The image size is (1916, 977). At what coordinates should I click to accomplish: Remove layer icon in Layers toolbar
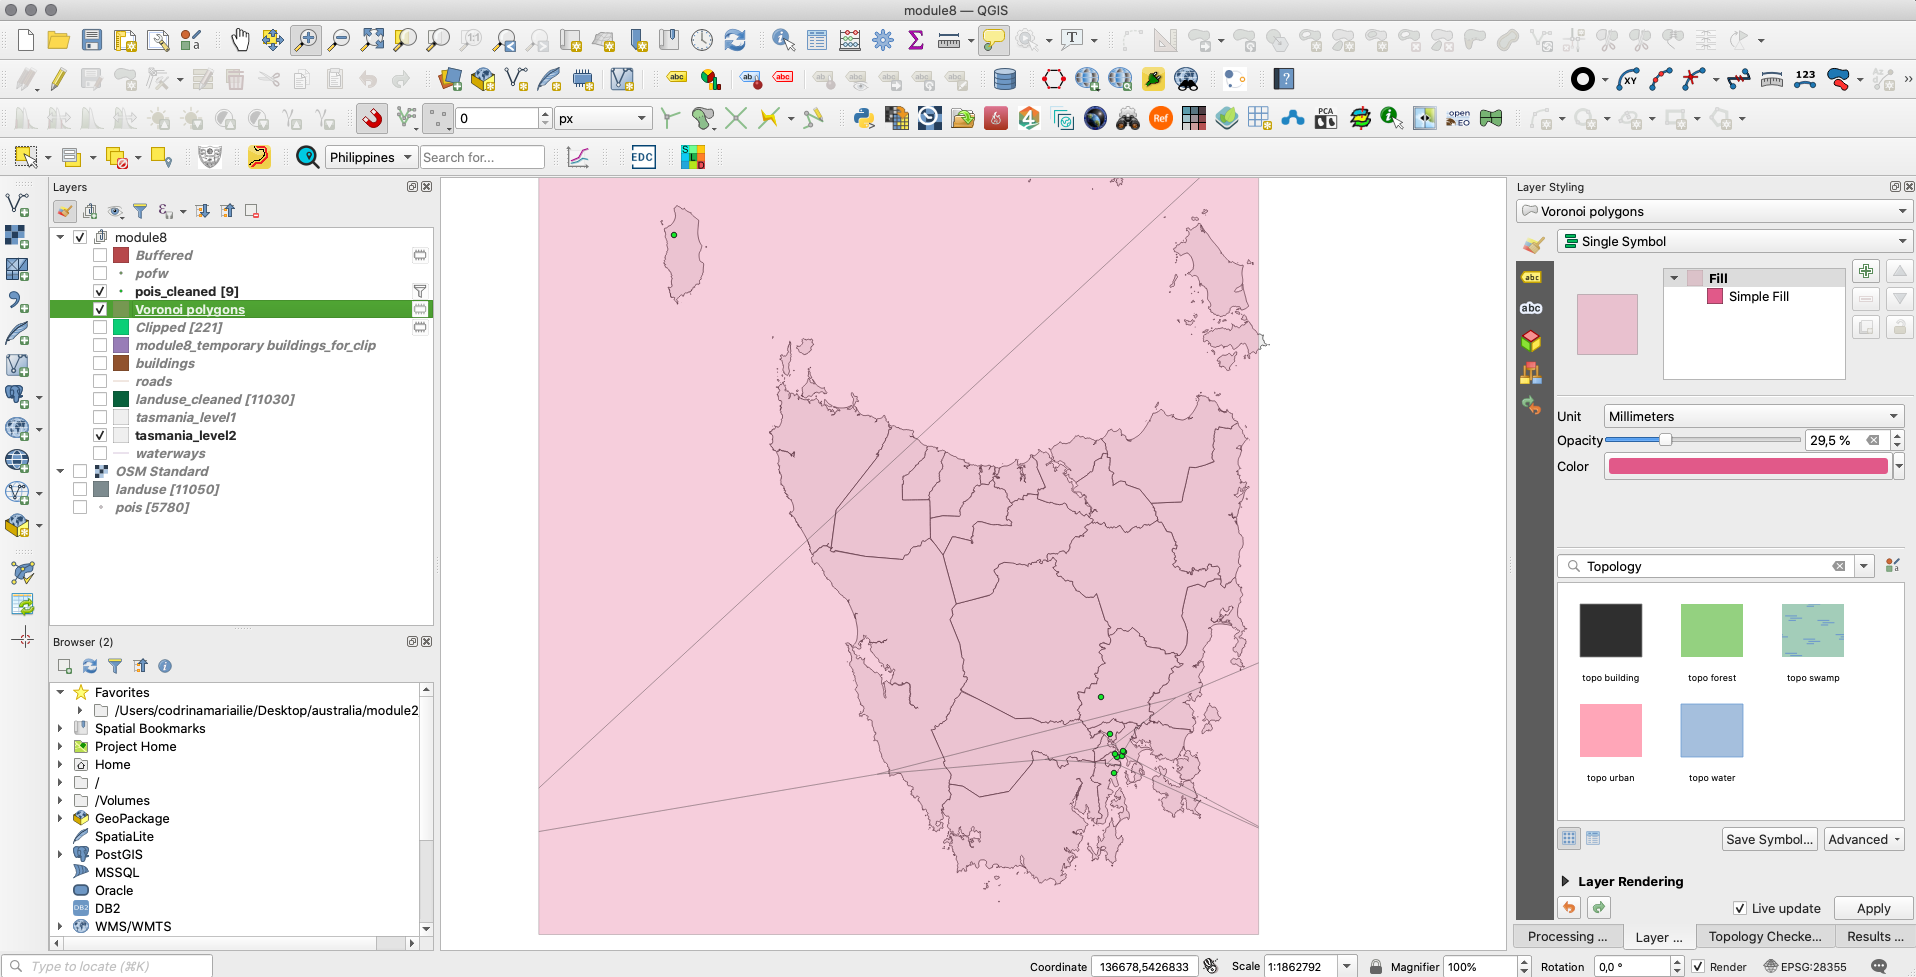(x=252, y=211)
